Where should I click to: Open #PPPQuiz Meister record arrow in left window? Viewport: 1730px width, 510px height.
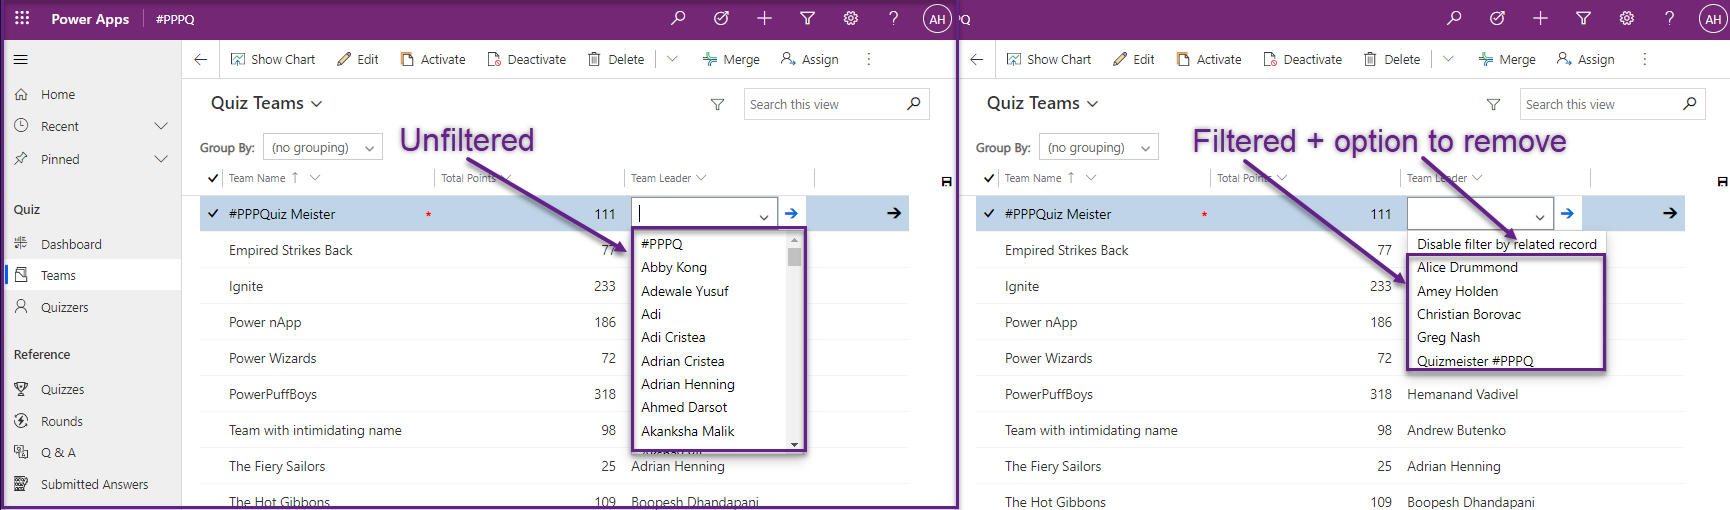[893, 213]
